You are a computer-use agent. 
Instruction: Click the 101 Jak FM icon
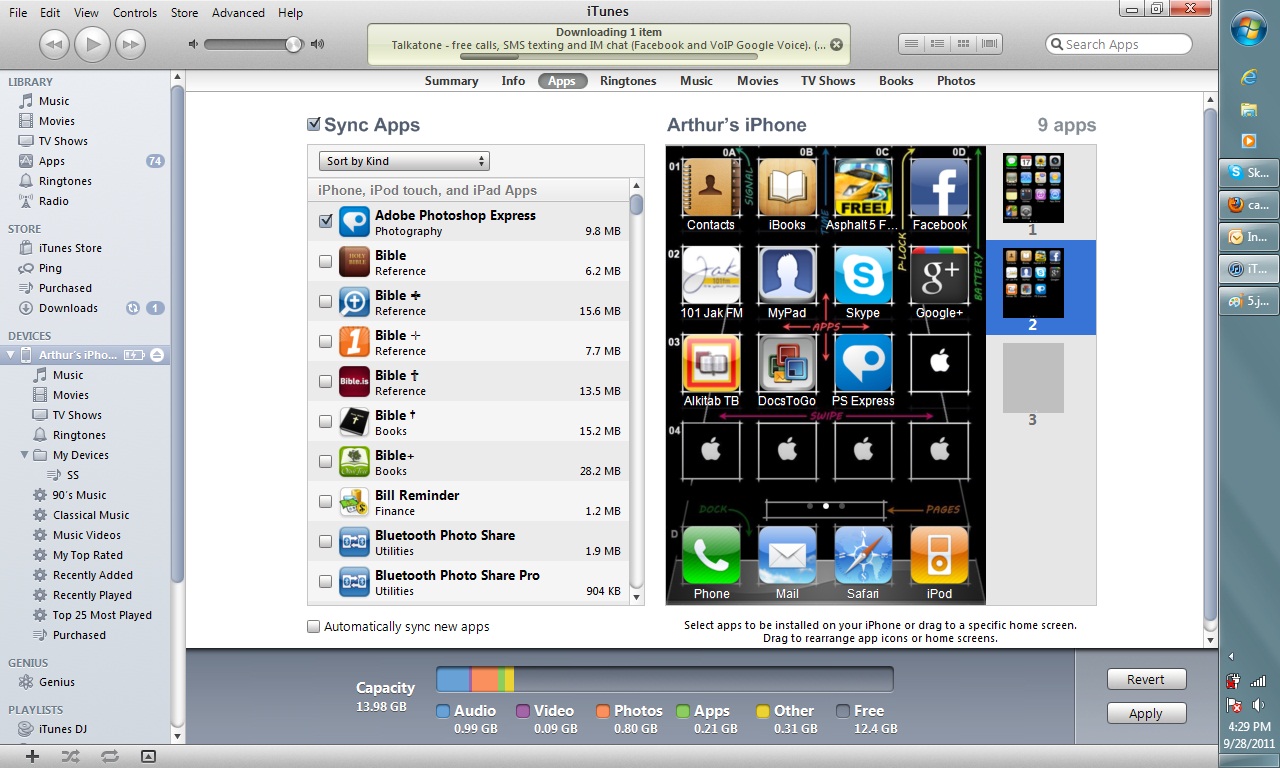coord(711,276)
